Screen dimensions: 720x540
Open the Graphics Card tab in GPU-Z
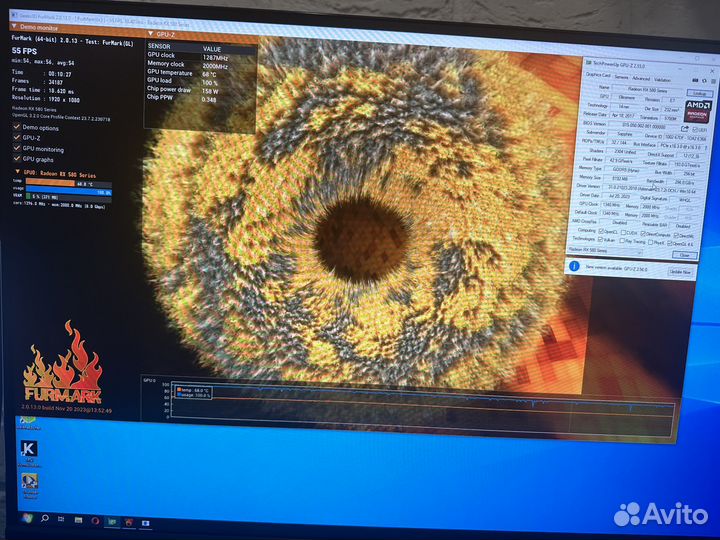point(598,75)
